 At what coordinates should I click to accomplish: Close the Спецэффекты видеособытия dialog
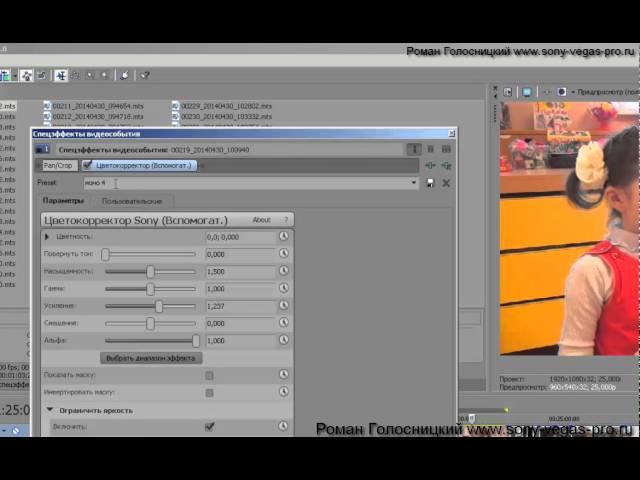coord(451,133)
